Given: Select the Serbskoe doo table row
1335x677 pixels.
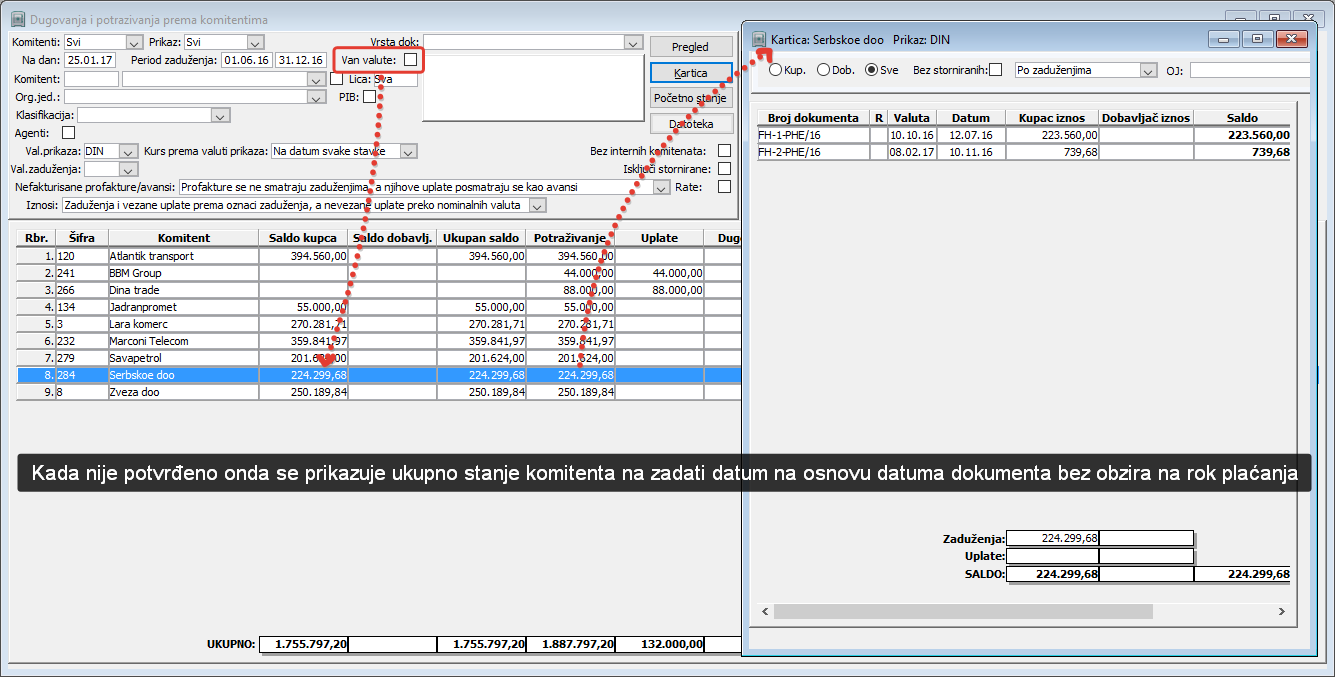Looking at the screenshot, I should tap(379, 375).
